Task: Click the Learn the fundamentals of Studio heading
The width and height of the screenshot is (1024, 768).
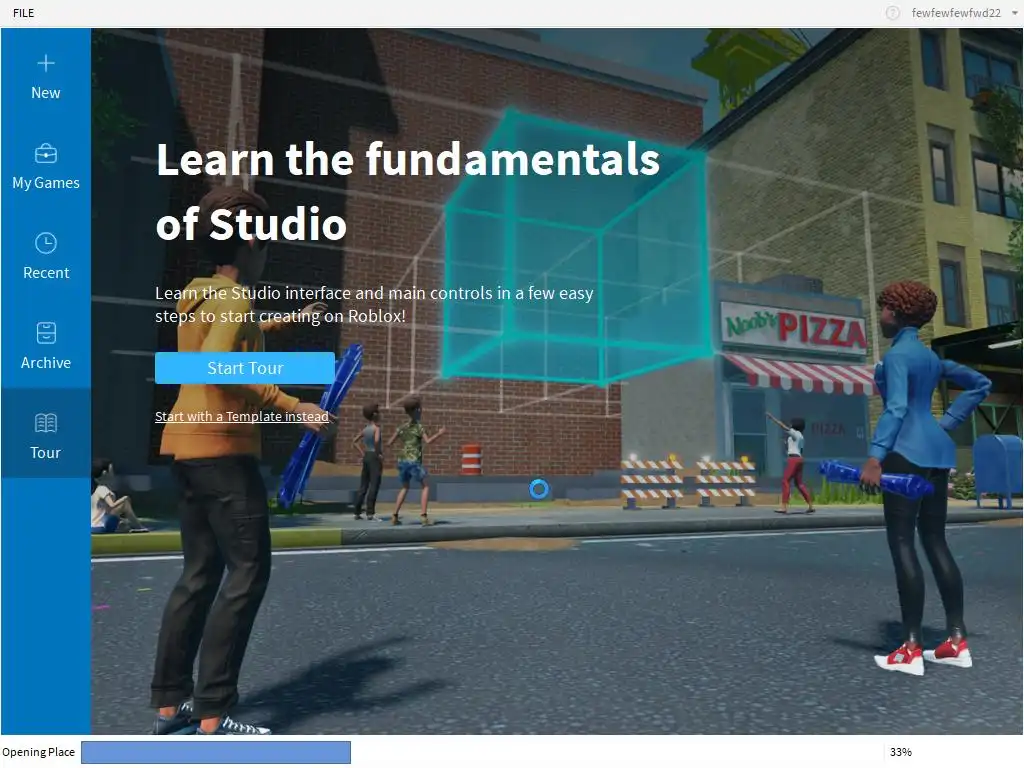Action: (x=408, y=191)
